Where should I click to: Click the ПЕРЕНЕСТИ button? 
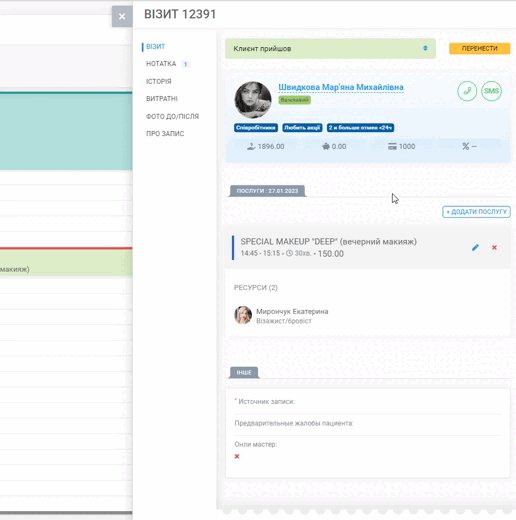tap(480, 48)
